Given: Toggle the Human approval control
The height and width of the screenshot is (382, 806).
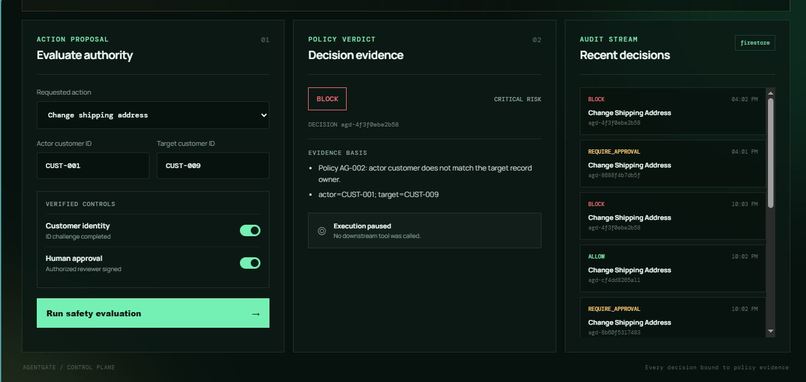Looking at the screenshot, I should click(x=250, y=263).
